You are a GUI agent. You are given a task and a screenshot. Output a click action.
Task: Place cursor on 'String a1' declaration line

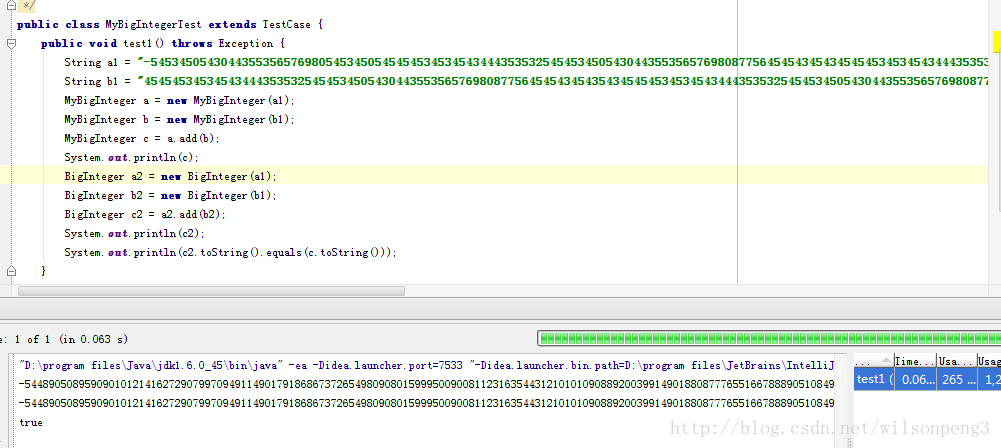point(526,63)
